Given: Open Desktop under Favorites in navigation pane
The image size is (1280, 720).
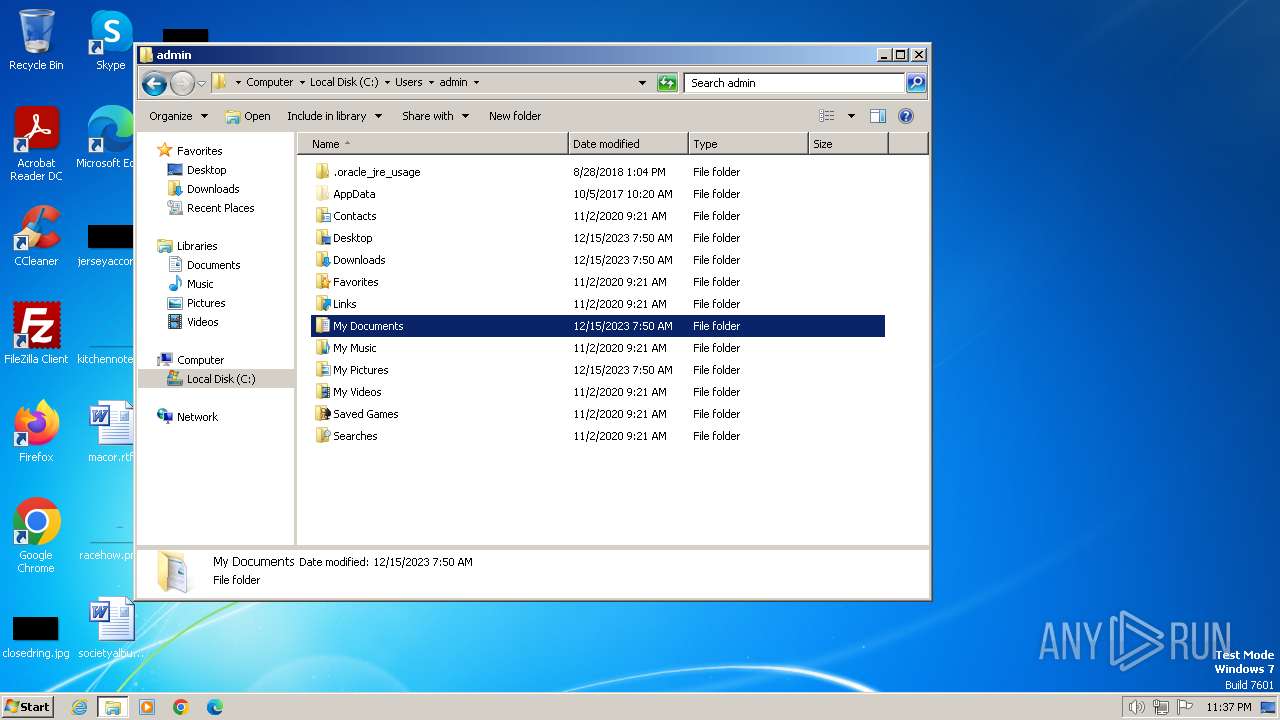Looking at the screenshot, I should 206,170.
